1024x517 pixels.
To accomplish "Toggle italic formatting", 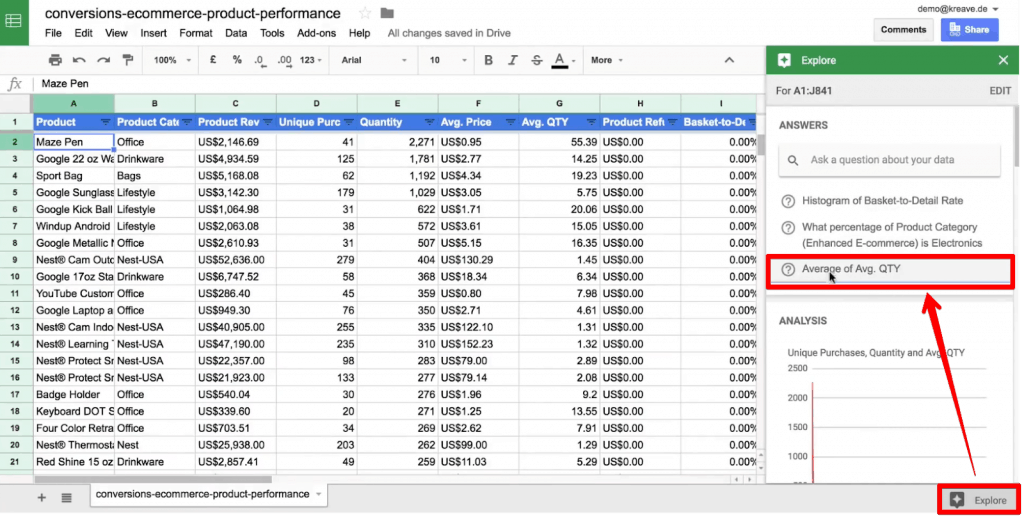I will (x=512, y=60).
